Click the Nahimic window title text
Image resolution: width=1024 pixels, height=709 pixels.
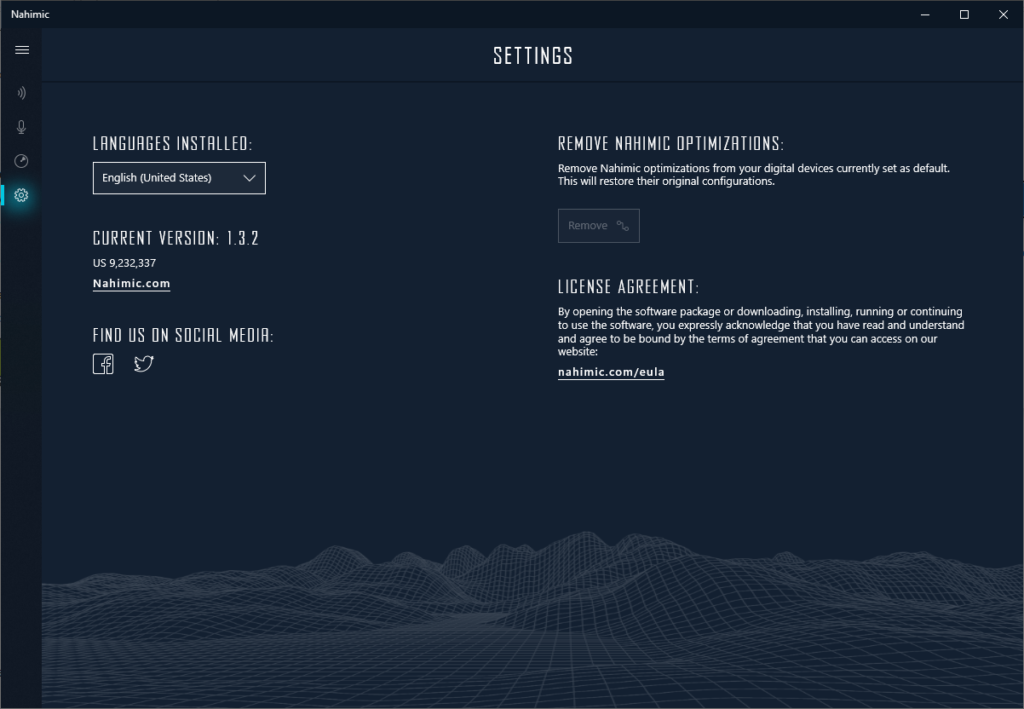30,14
